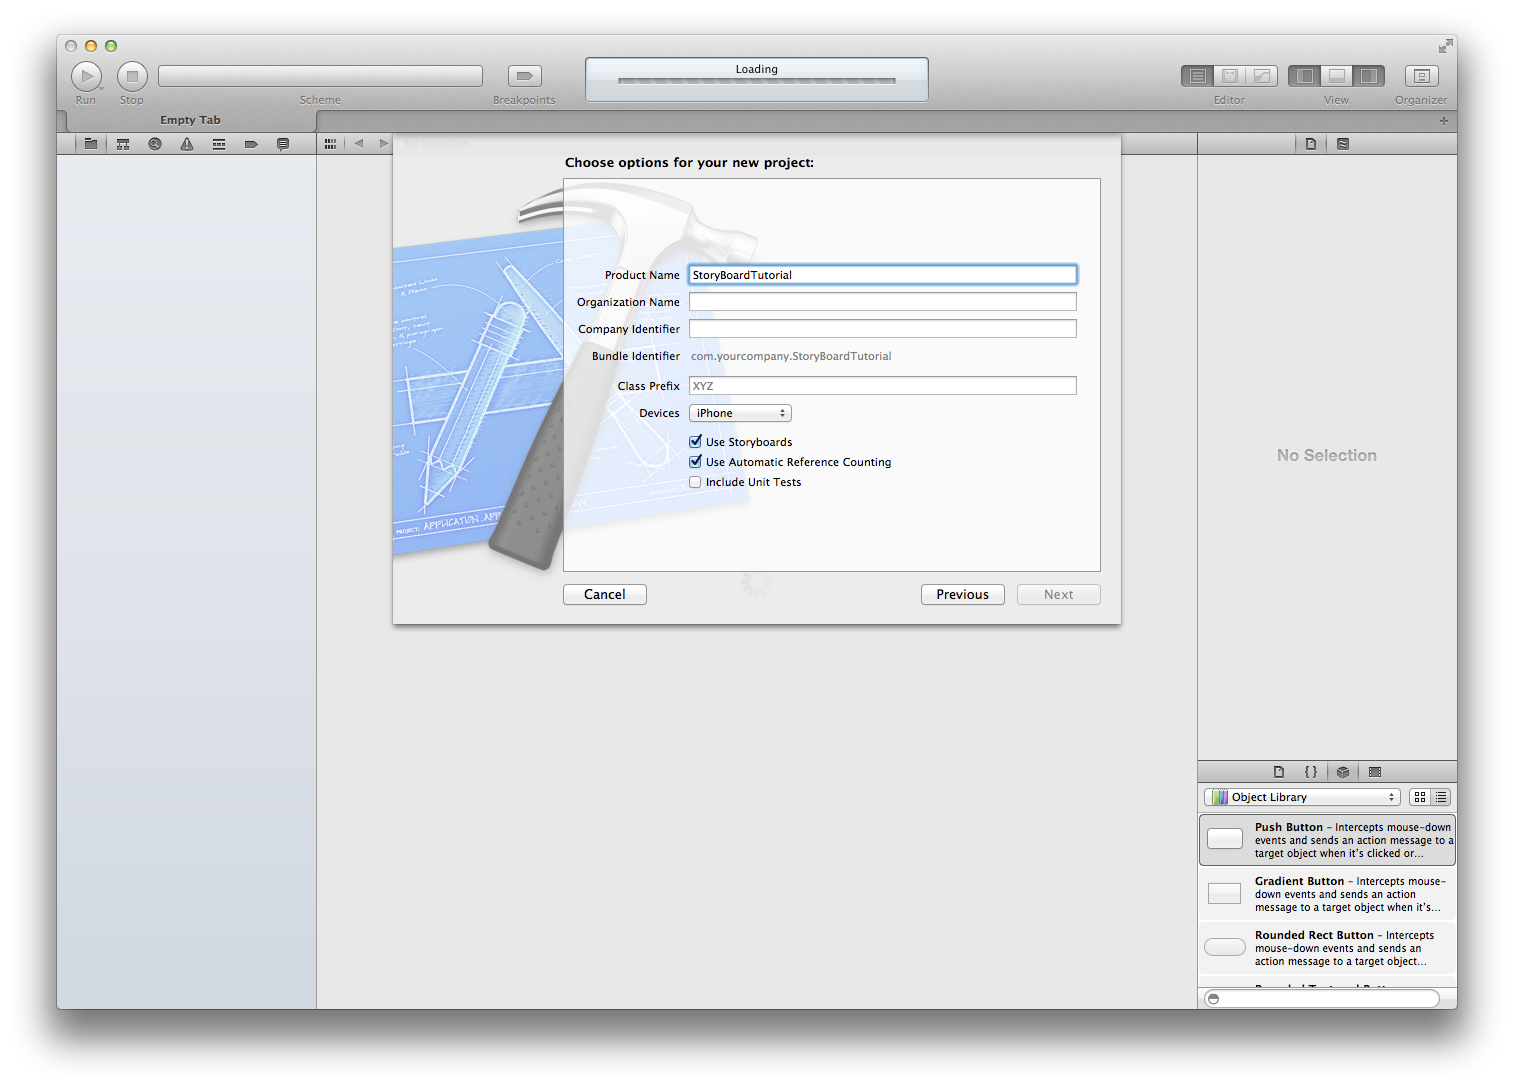Show the Code Snippet library
The width and height of the screenshot is (1514, 1088).
1311,772
